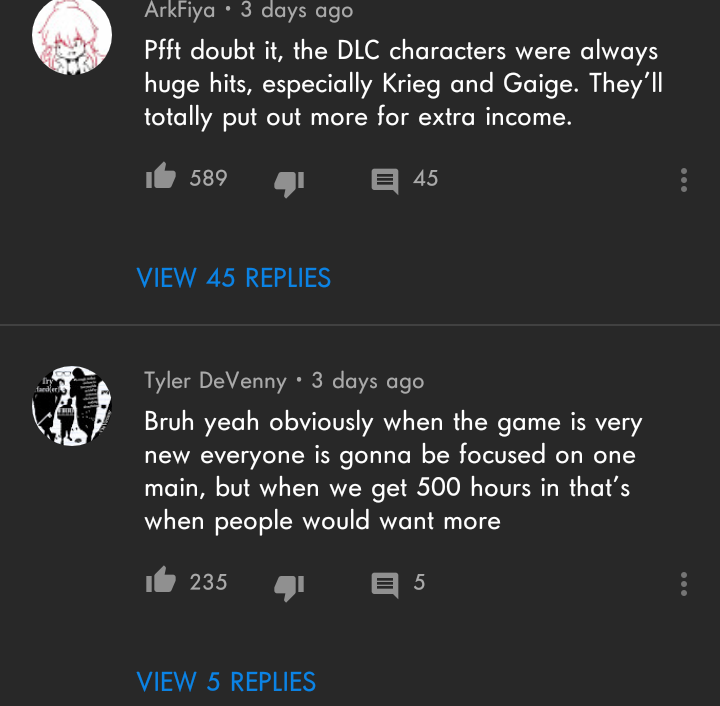This screenshot has width=720, height=706.
Task: Select Tyler DeVenny's comment text starting Bruh
Action: tap(394, 471)
